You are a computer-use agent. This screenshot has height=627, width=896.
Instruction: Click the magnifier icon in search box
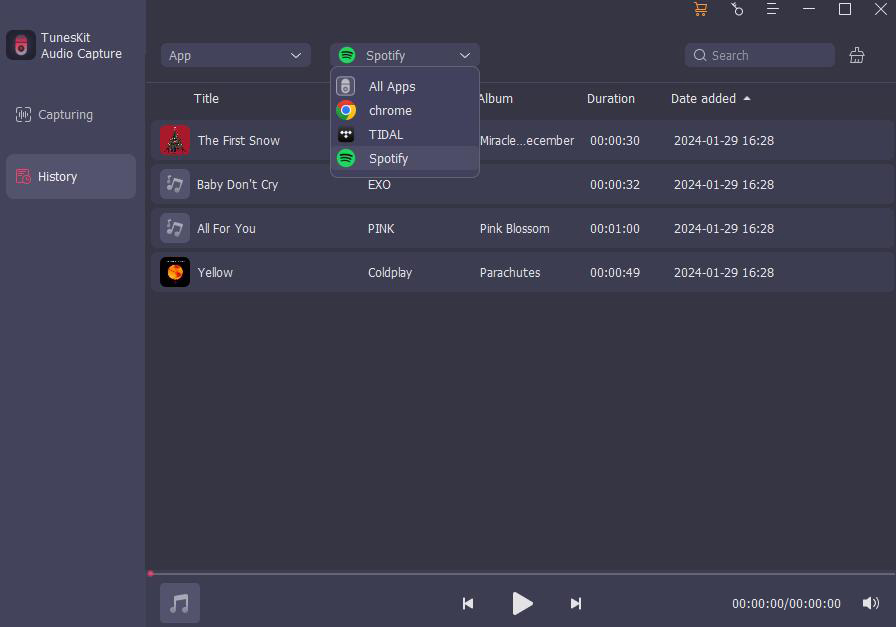click(700, 55)
